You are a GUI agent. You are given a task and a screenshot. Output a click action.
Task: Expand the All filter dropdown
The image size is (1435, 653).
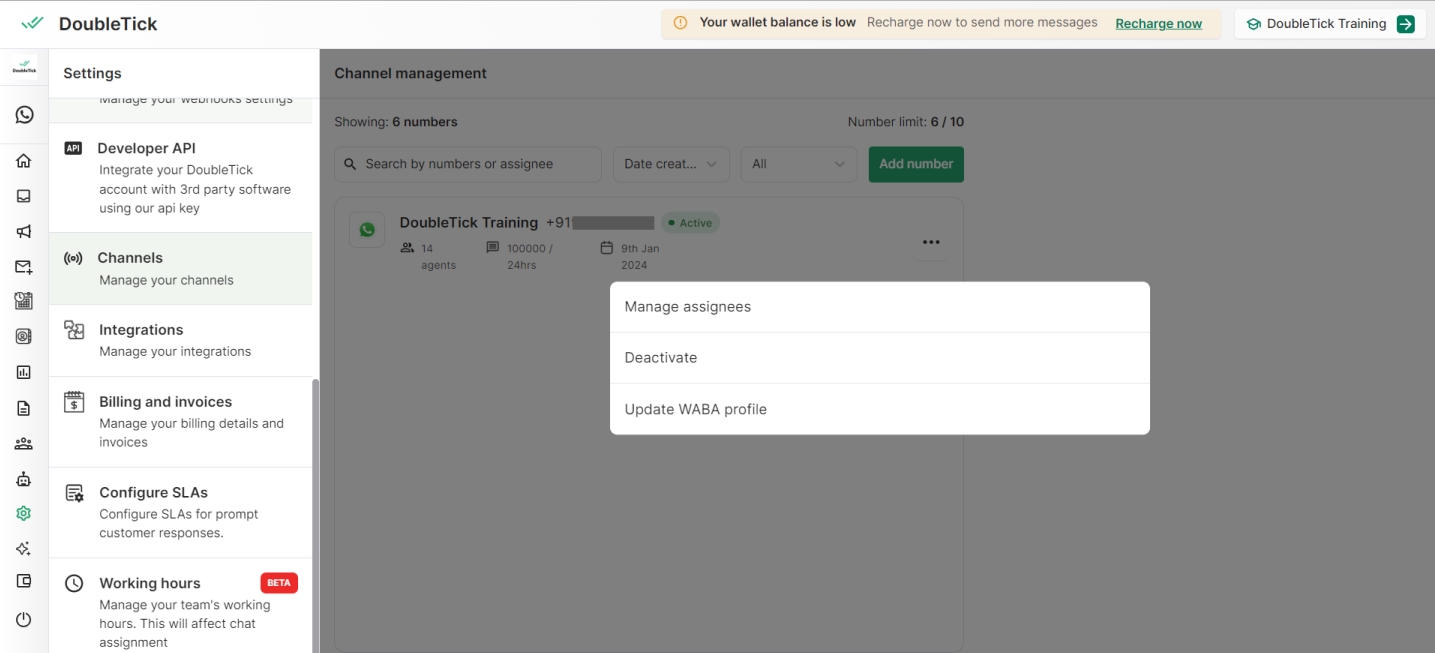[798, 164]
